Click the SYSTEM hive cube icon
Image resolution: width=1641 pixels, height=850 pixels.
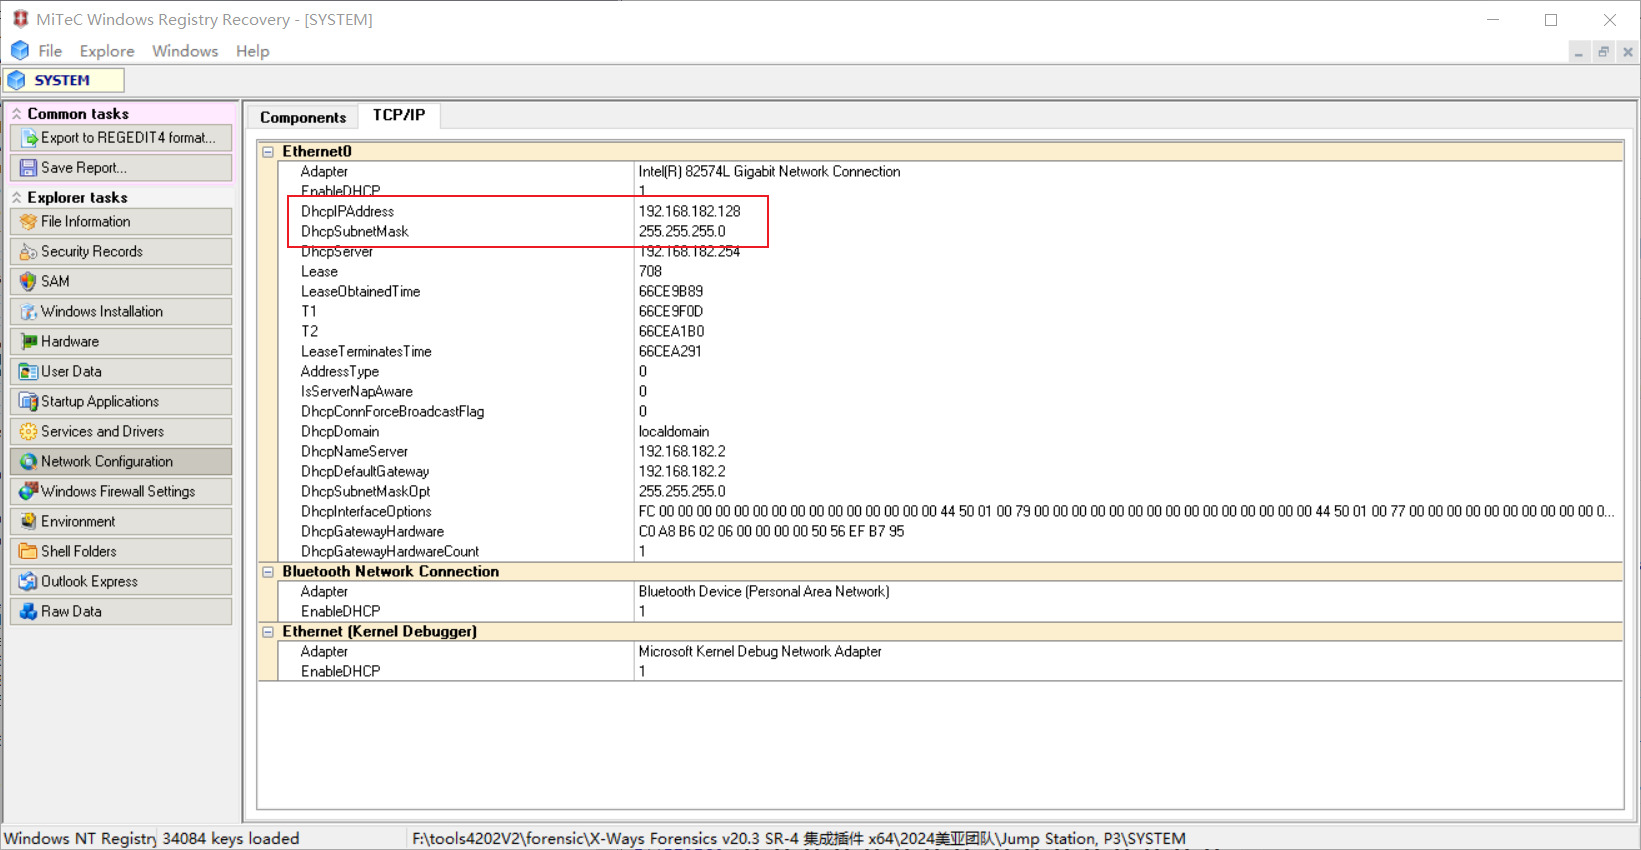click(x=17, y=80)
